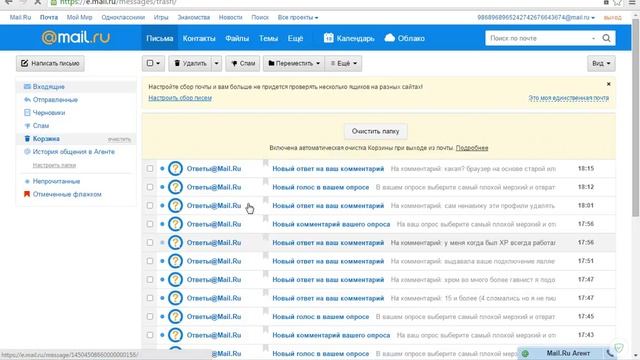Click the green status icon in Agent bar
Screen dimensions: 640x360
[525, 353]
